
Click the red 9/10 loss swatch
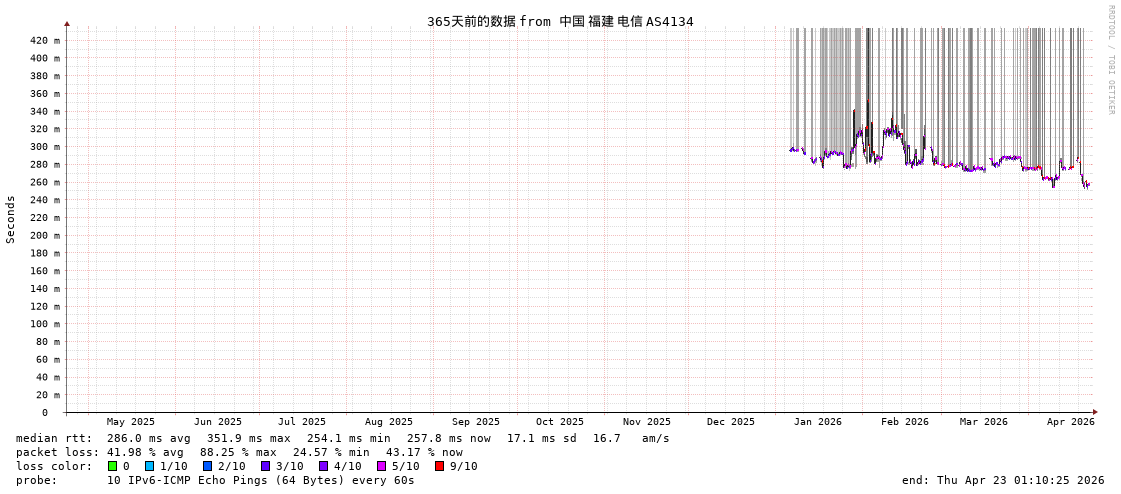(x=439, y=466)
